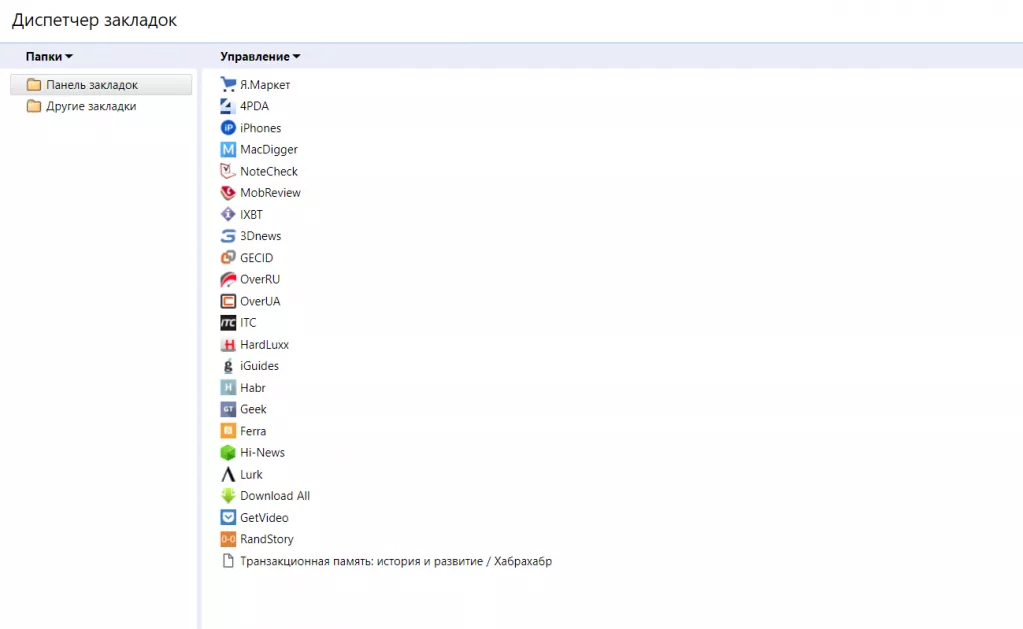Select the Hi-News bookmark icon
This screenshot has height=629, width=1023.
227,452
